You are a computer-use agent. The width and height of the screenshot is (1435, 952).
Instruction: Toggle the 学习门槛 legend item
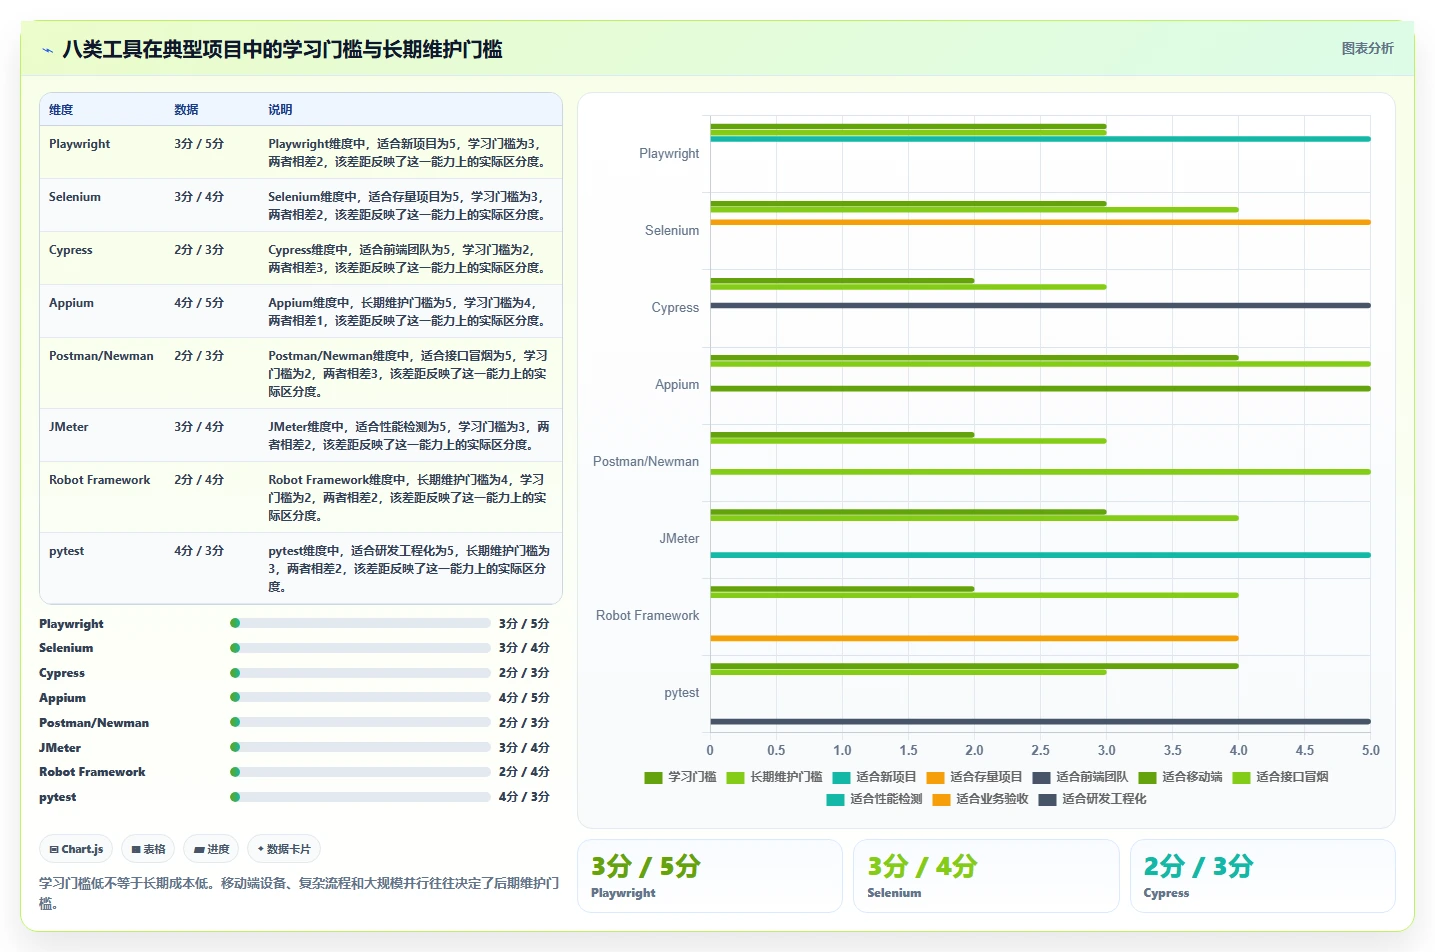680,777
